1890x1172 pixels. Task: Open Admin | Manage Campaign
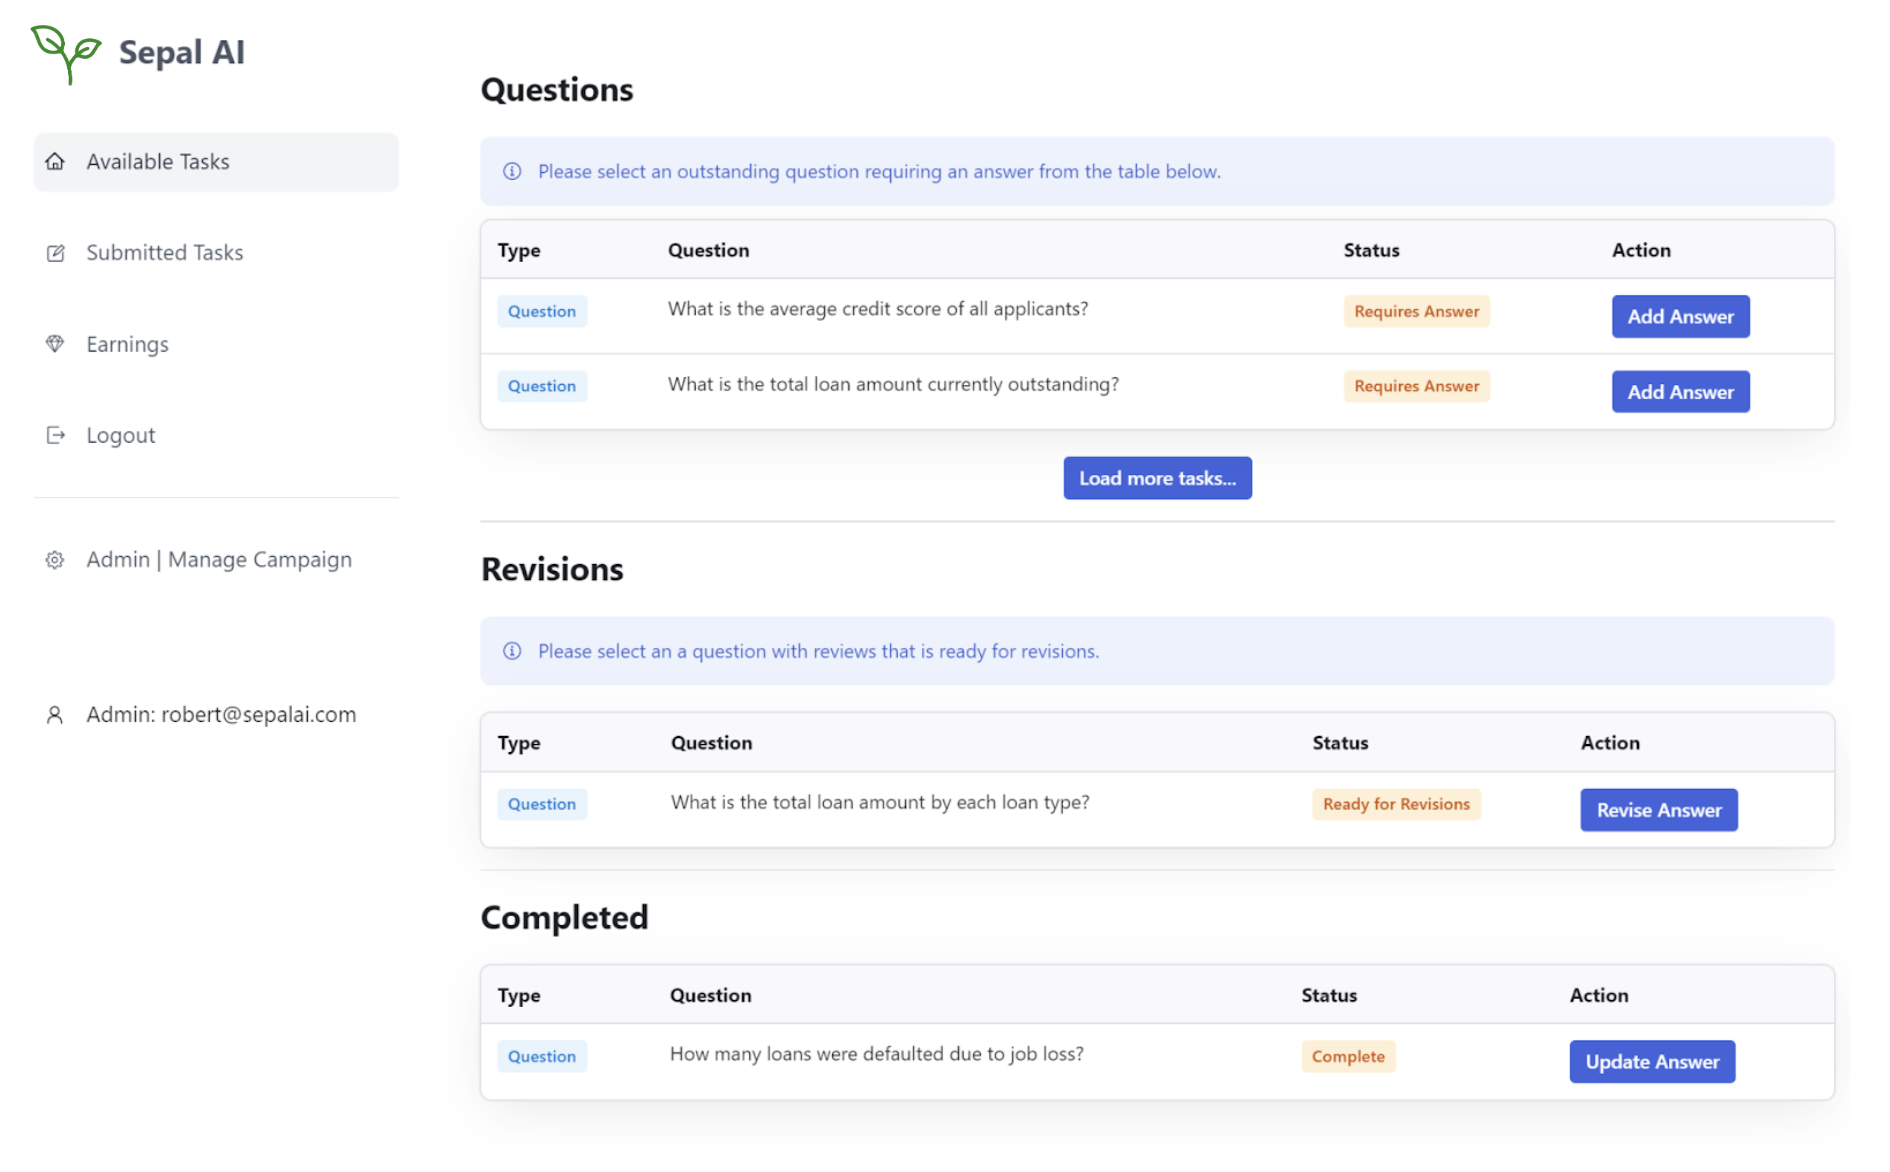point(219,560)
